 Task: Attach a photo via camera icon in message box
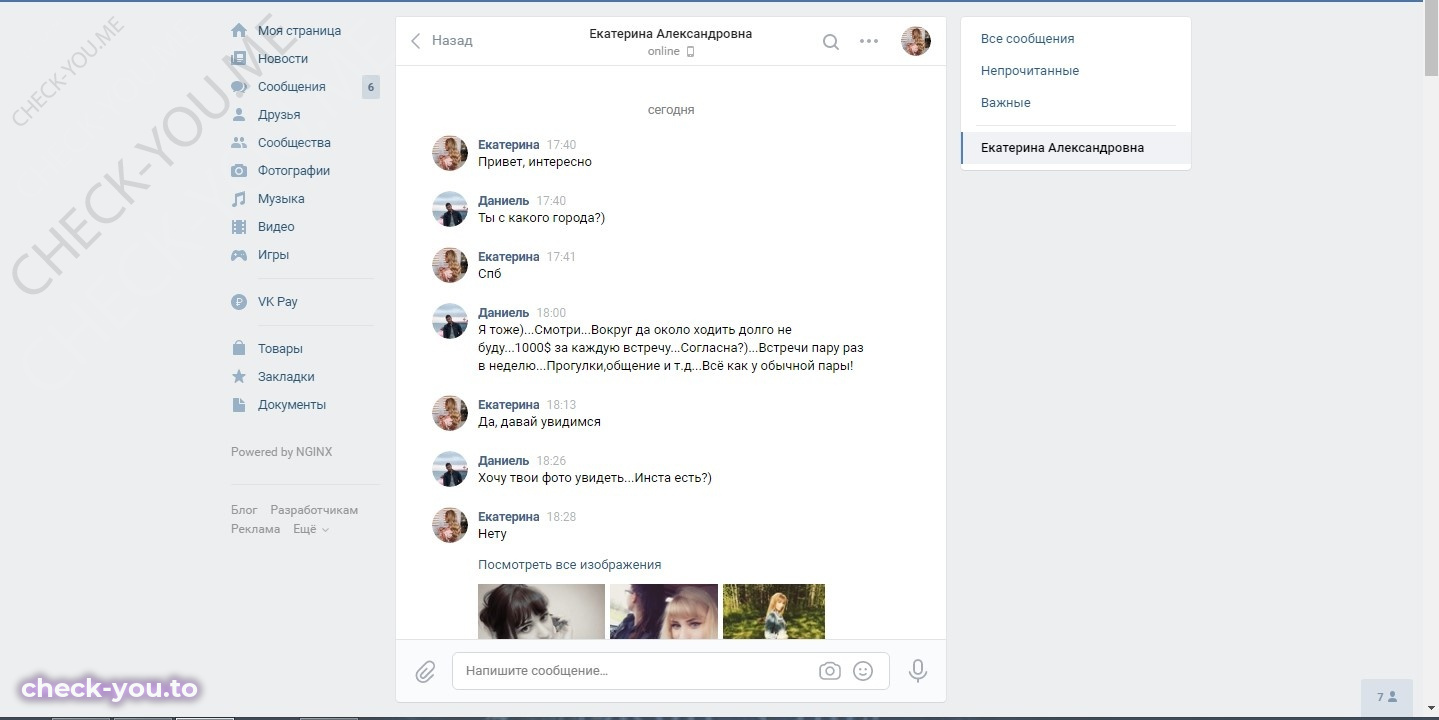coord(830,671)
